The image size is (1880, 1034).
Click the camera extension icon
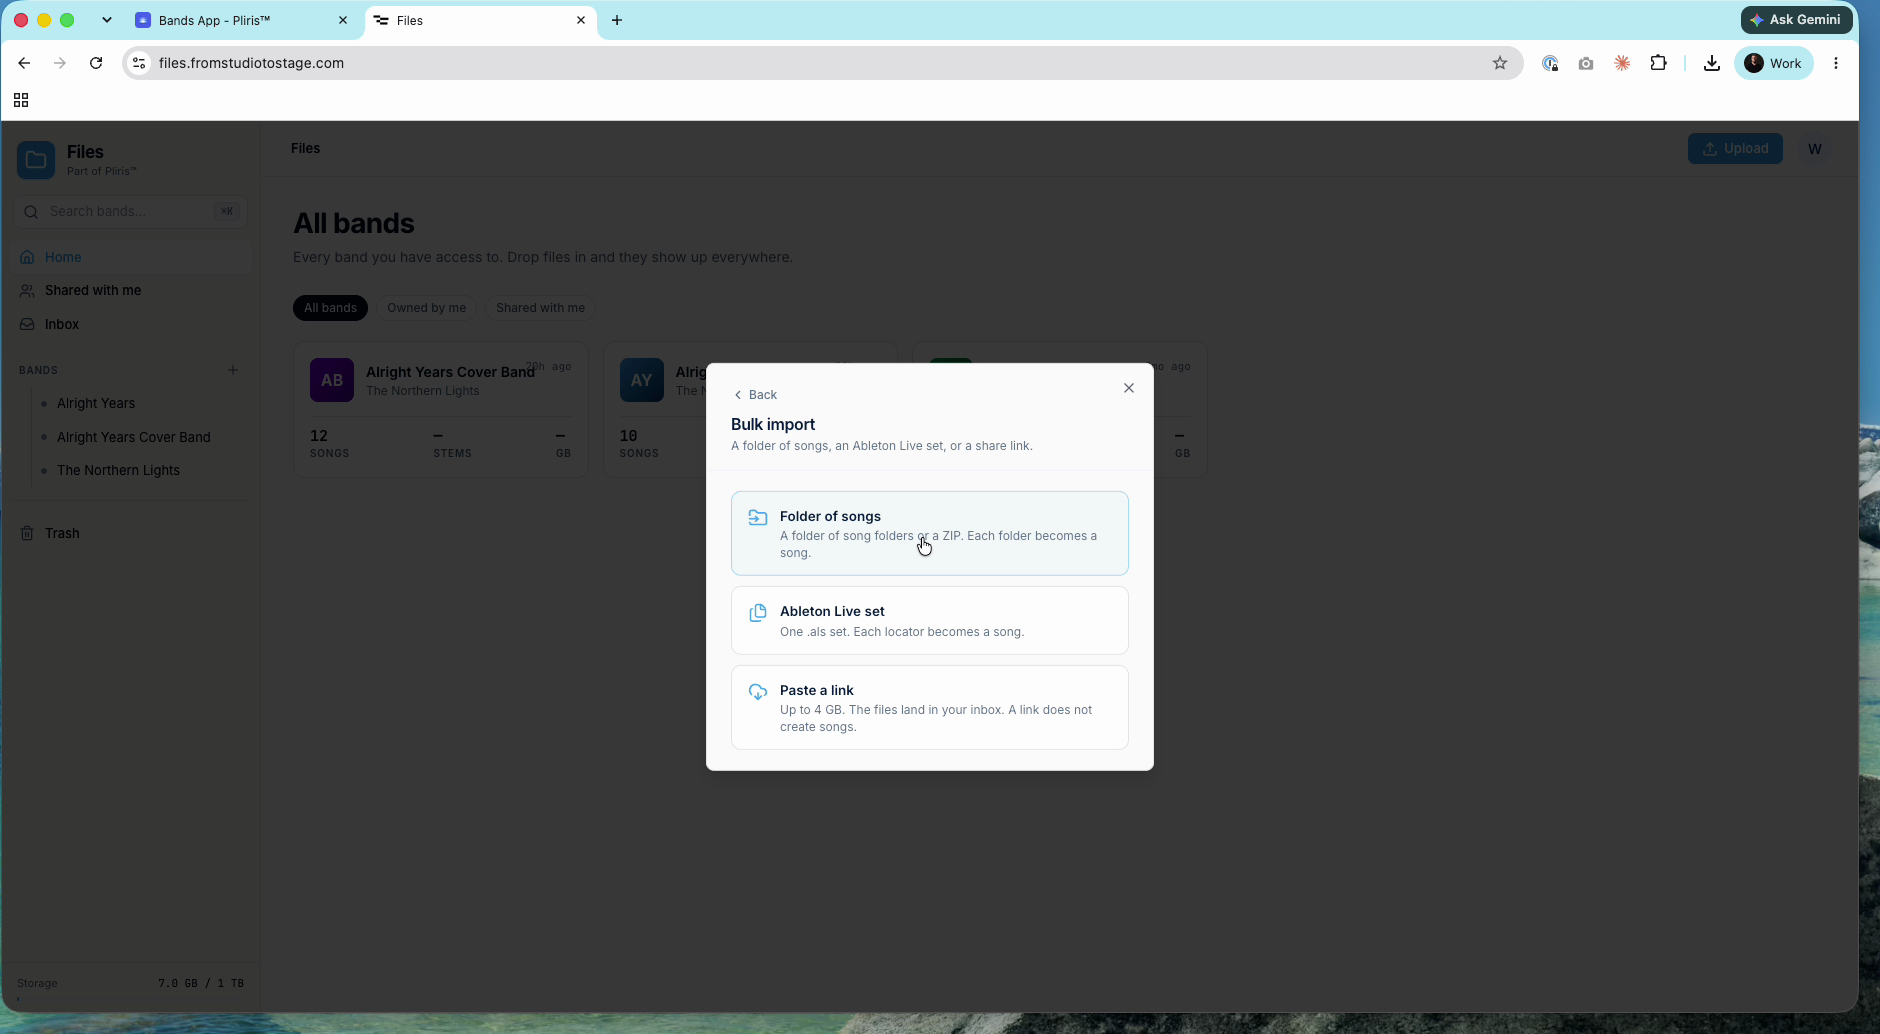click(1586, 63)
